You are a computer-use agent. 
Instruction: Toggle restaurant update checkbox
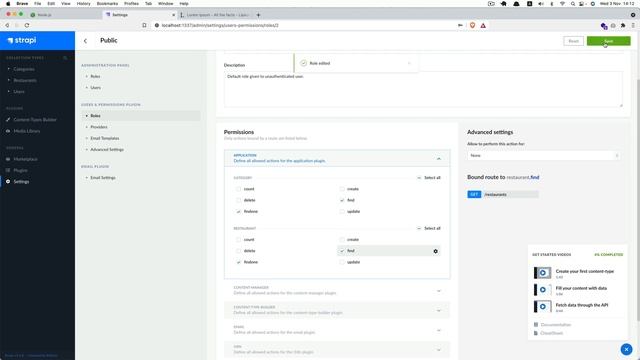pyautogui.click(x=342, y=262)
